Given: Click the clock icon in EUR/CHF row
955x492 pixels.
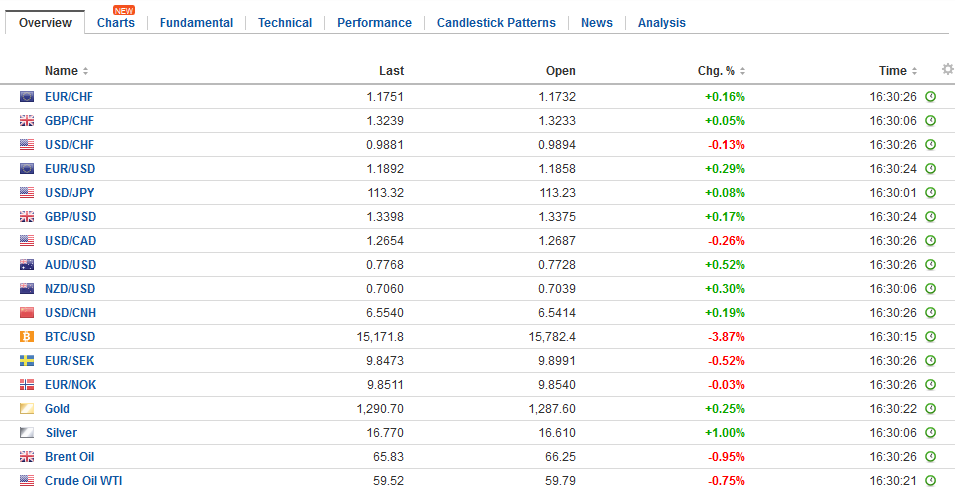Looking at the screenshot, I should coord(930,97).
